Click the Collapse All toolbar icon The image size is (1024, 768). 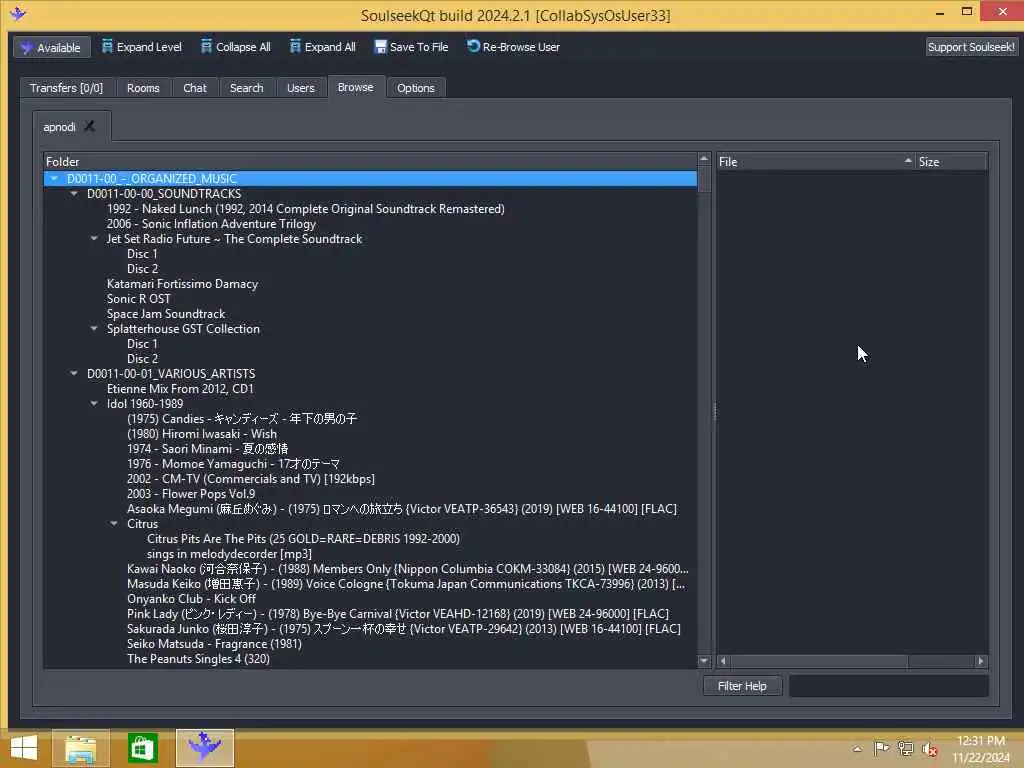206,46
